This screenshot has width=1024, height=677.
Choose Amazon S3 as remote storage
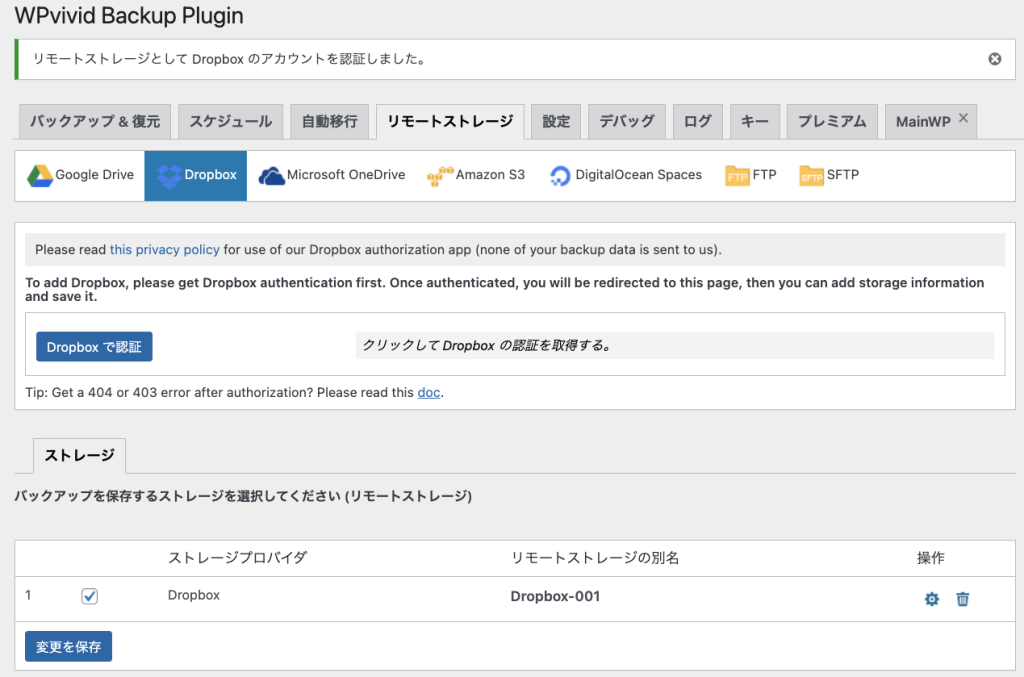pos(475,174)
